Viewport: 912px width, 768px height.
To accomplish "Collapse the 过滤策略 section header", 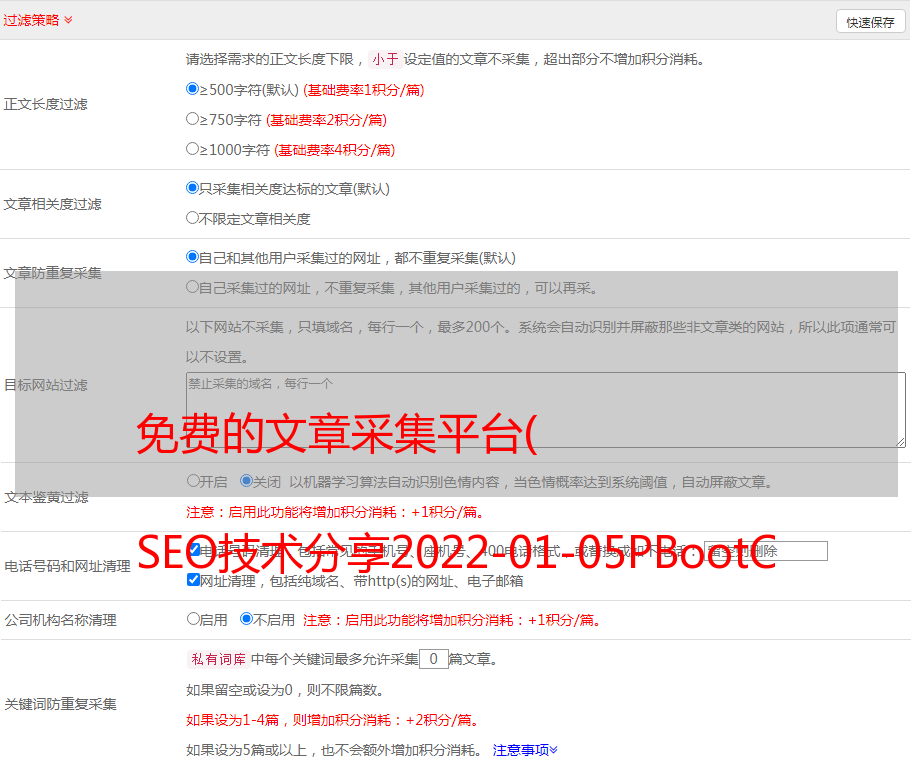I will [38, 20].
